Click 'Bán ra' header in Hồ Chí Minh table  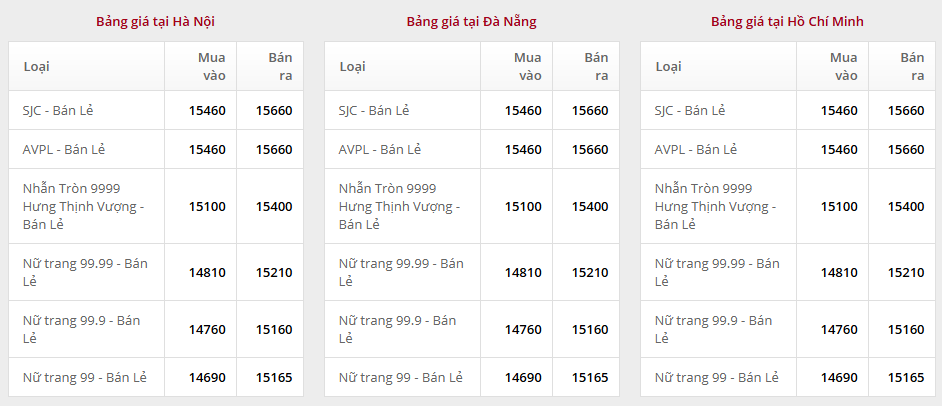click(912, 66)
